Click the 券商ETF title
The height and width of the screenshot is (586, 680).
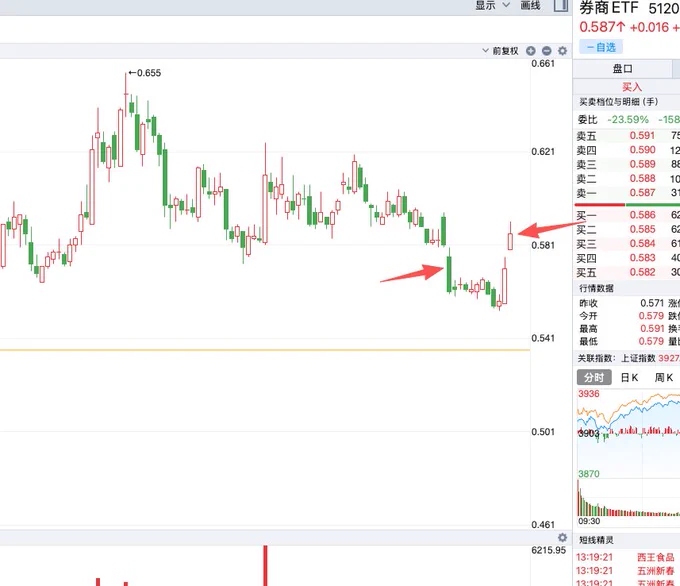click(x=608, y=8)
